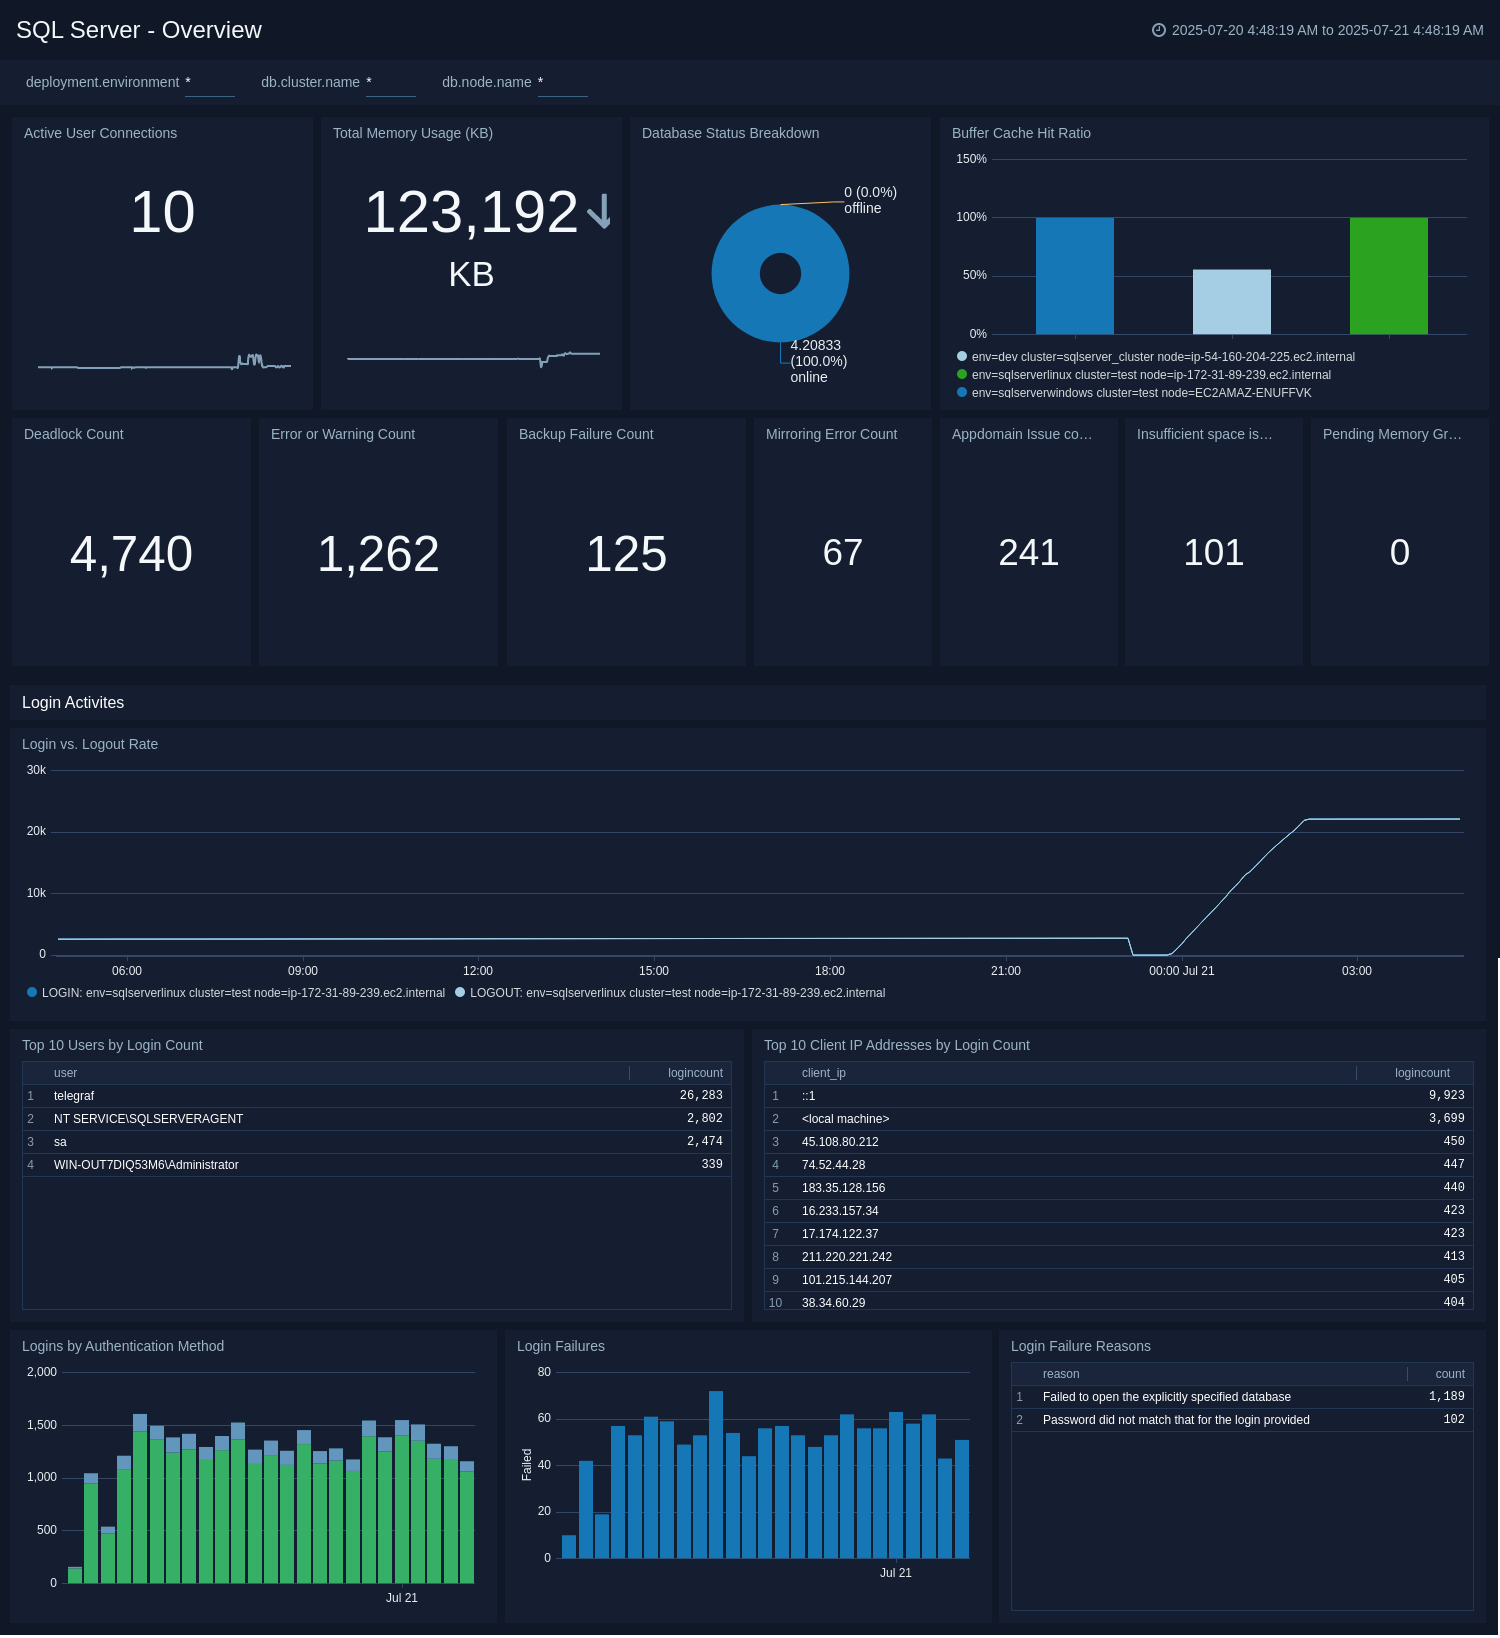Toggle legend entry env=dev cluster=sqlserver_cluster
The height and width of the screenshot is (1638, 1500).
tap(1156, 357)
